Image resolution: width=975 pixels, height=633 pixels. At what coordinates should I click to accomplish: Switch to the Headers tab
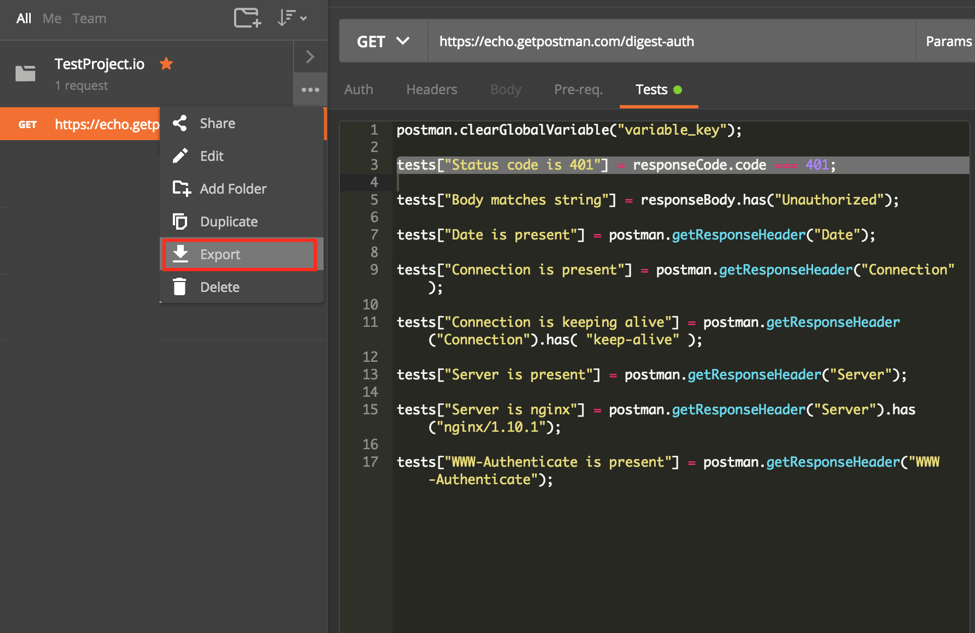coord(432,90)
